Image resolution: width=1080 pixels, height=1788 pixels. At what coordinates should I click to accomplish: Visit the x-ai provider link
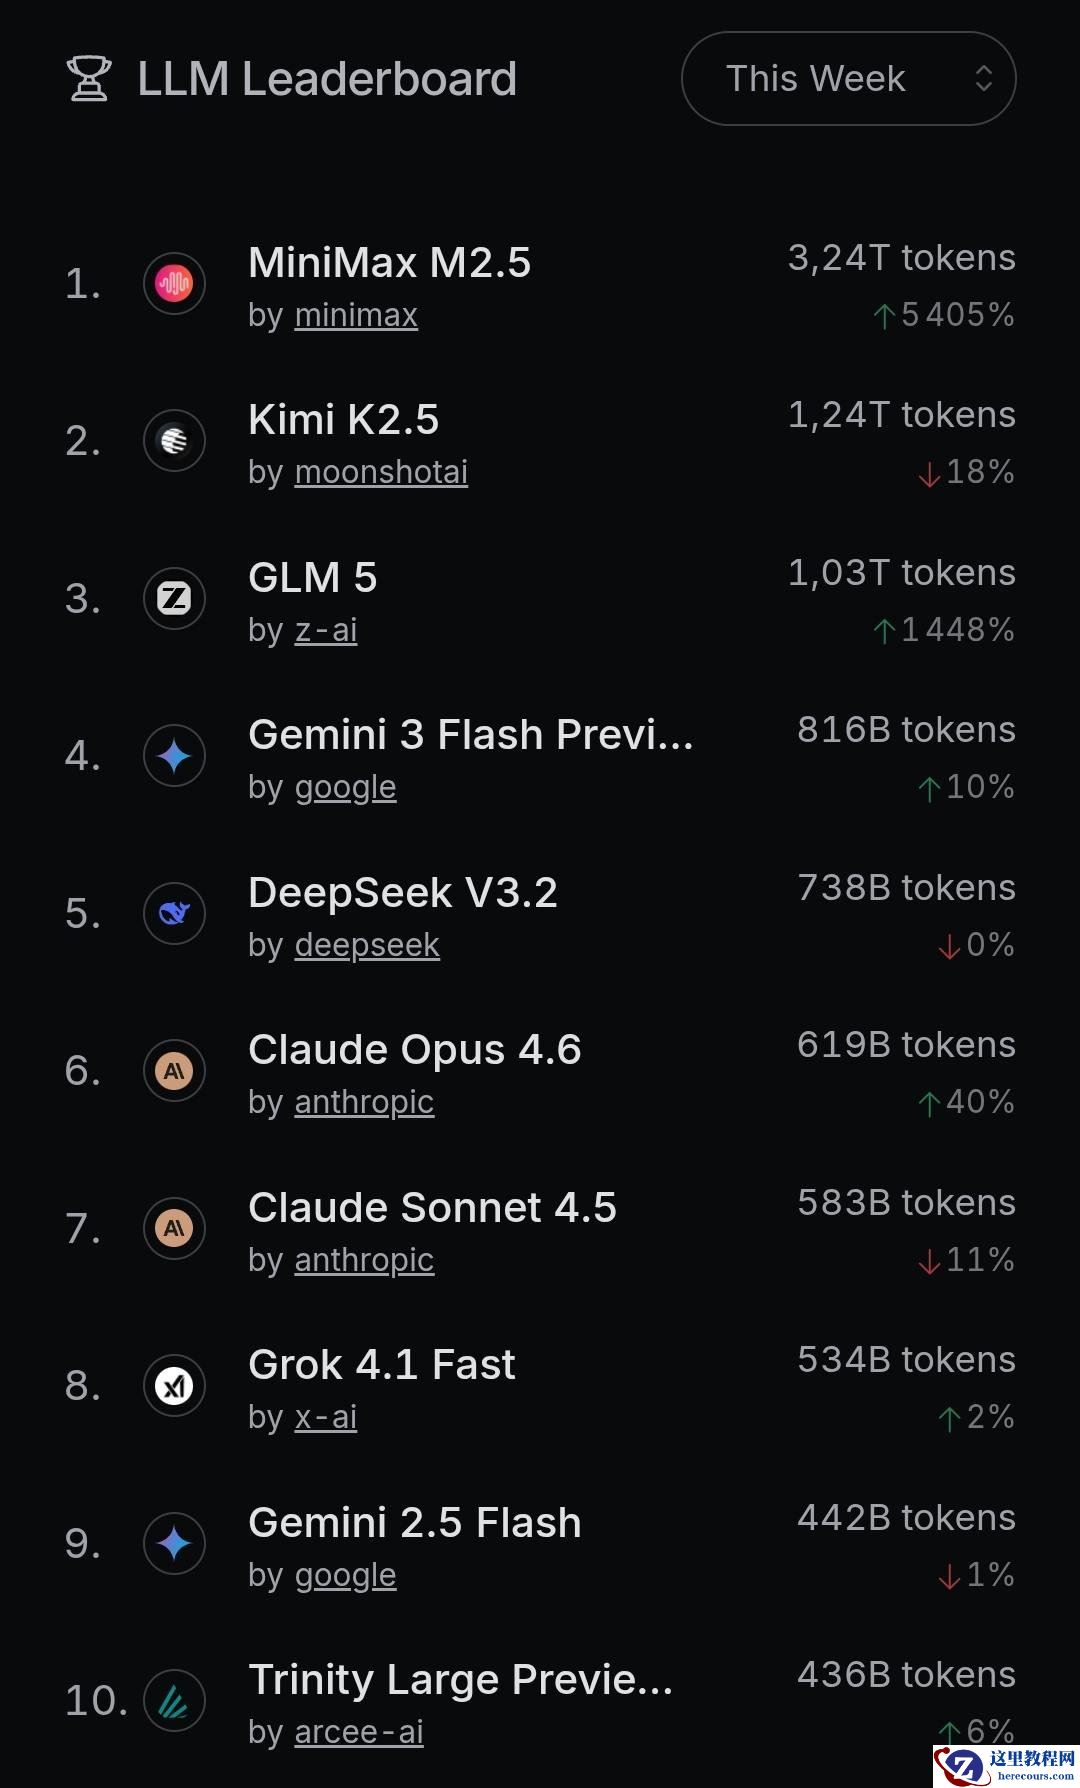pyautogui.click(x=326, y=1418)
